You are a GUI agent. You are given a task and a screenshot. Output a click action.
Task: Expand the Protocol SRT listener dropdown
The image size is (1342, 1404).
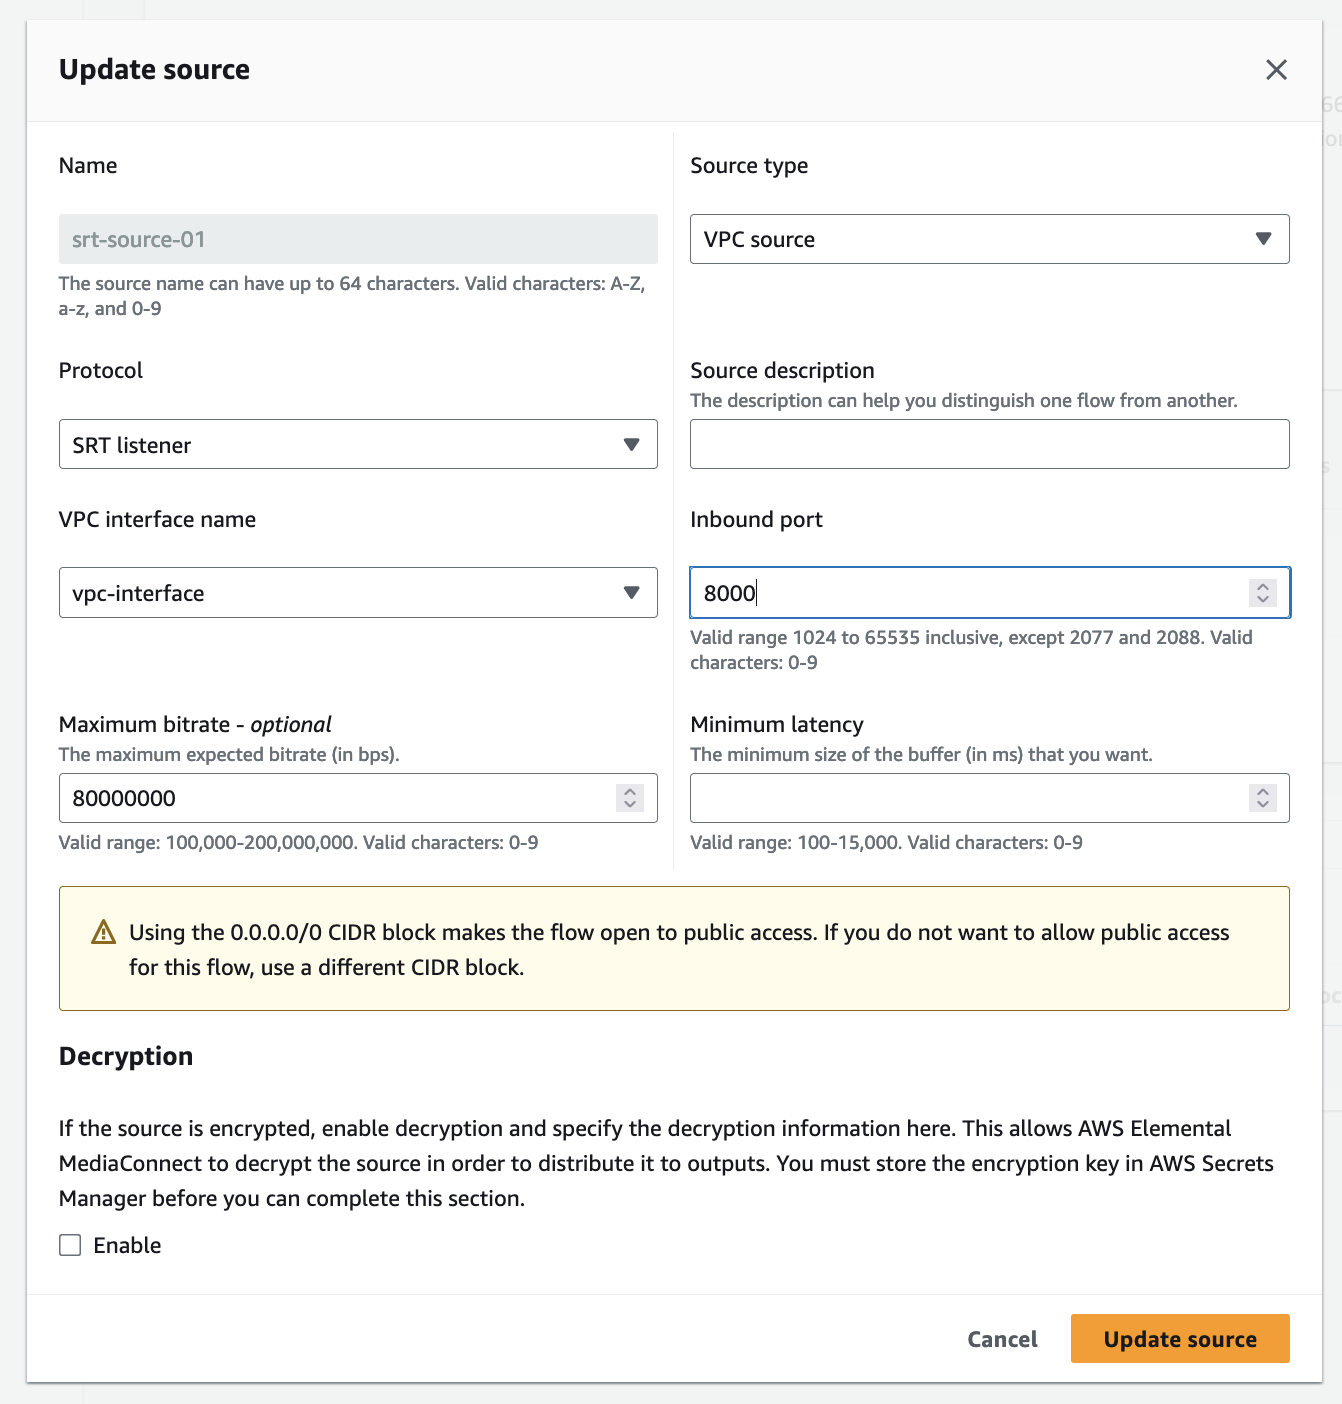pyautogui.click(x=358, y=445)
